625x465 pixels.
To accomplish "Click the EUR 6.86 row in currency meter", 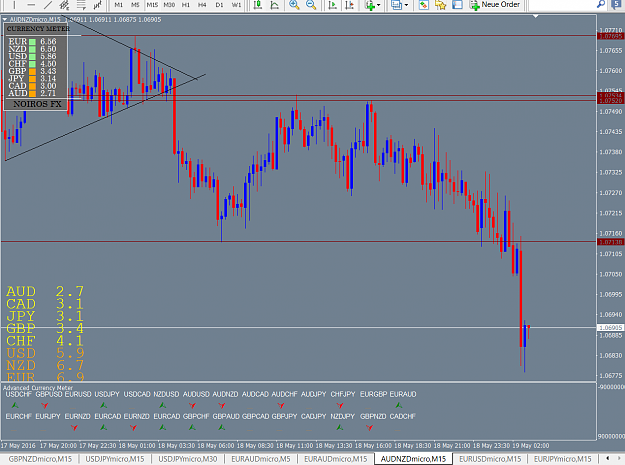I will coord(32,41).
